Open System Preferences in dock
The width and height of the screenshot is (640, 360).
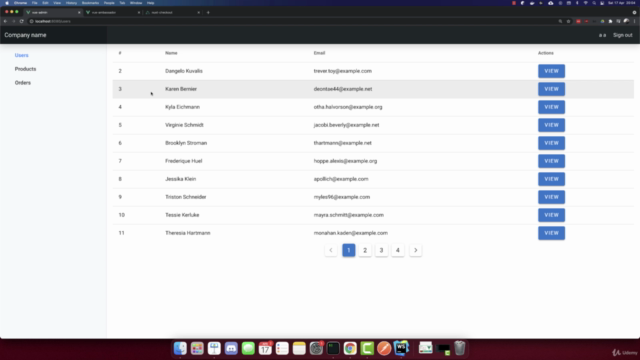[x=316, y=348]
